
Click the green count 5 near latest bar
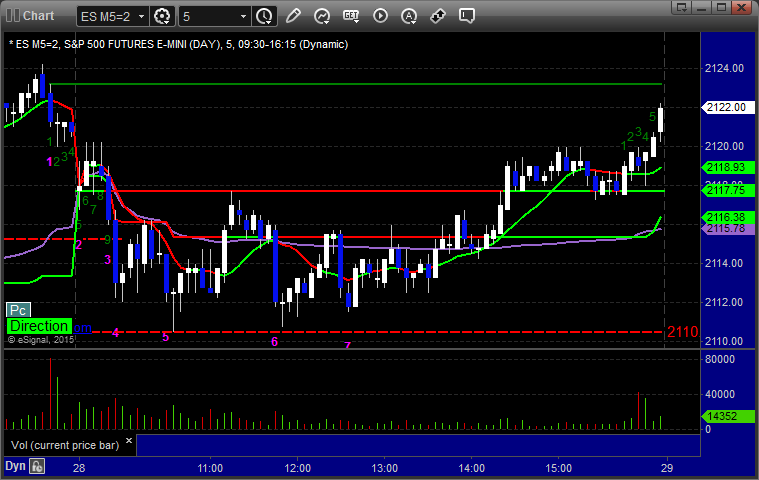click(652, 117)
